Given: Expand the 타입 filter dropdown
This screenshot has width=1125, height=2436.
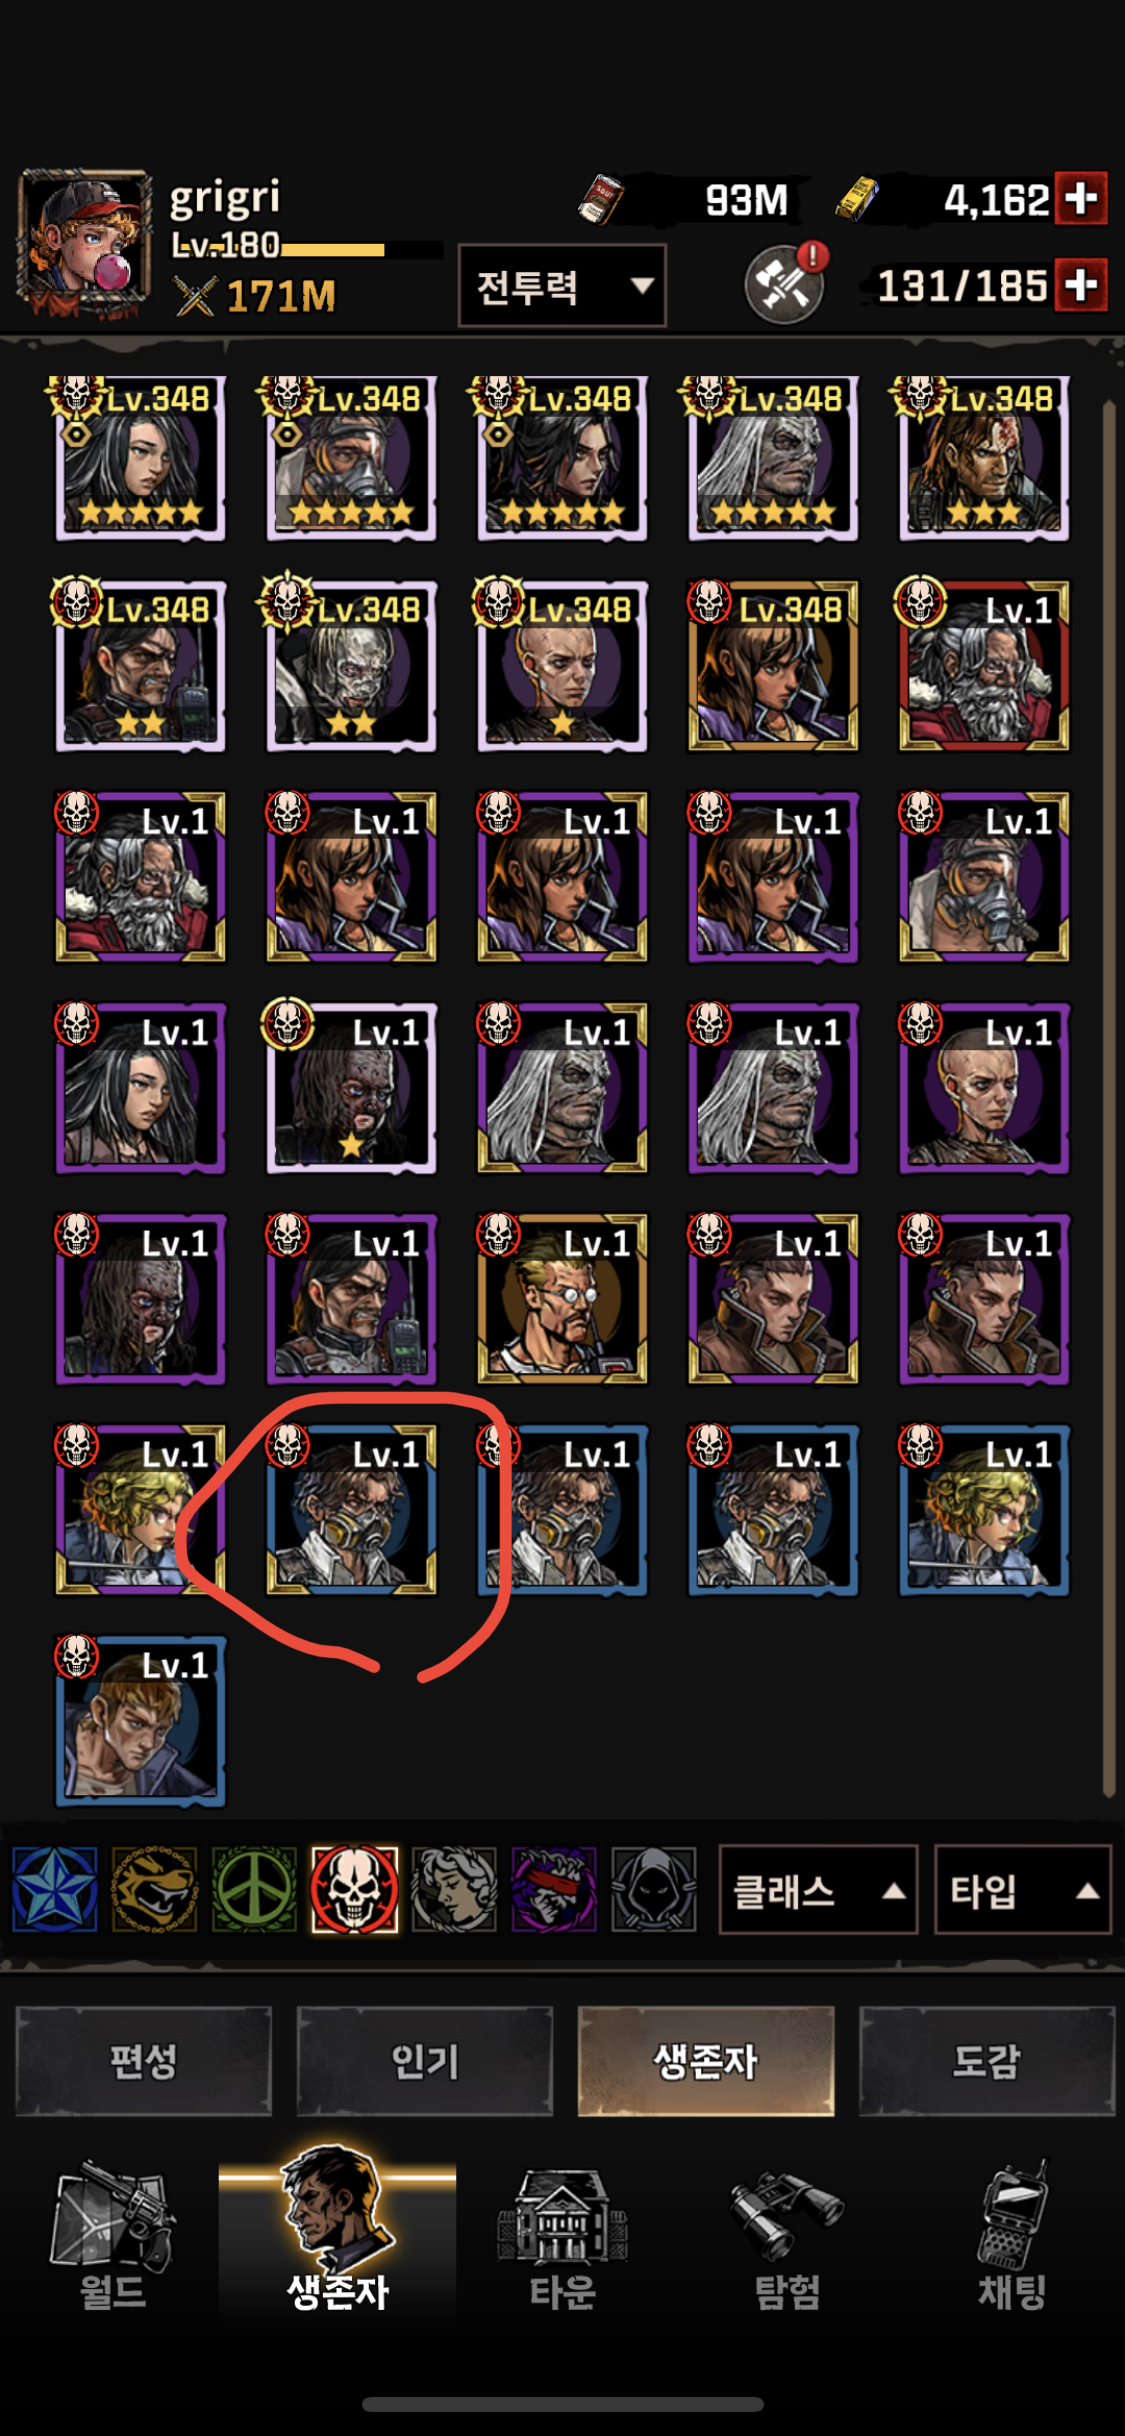Looking at the screenshot, I should 1023,1890.
